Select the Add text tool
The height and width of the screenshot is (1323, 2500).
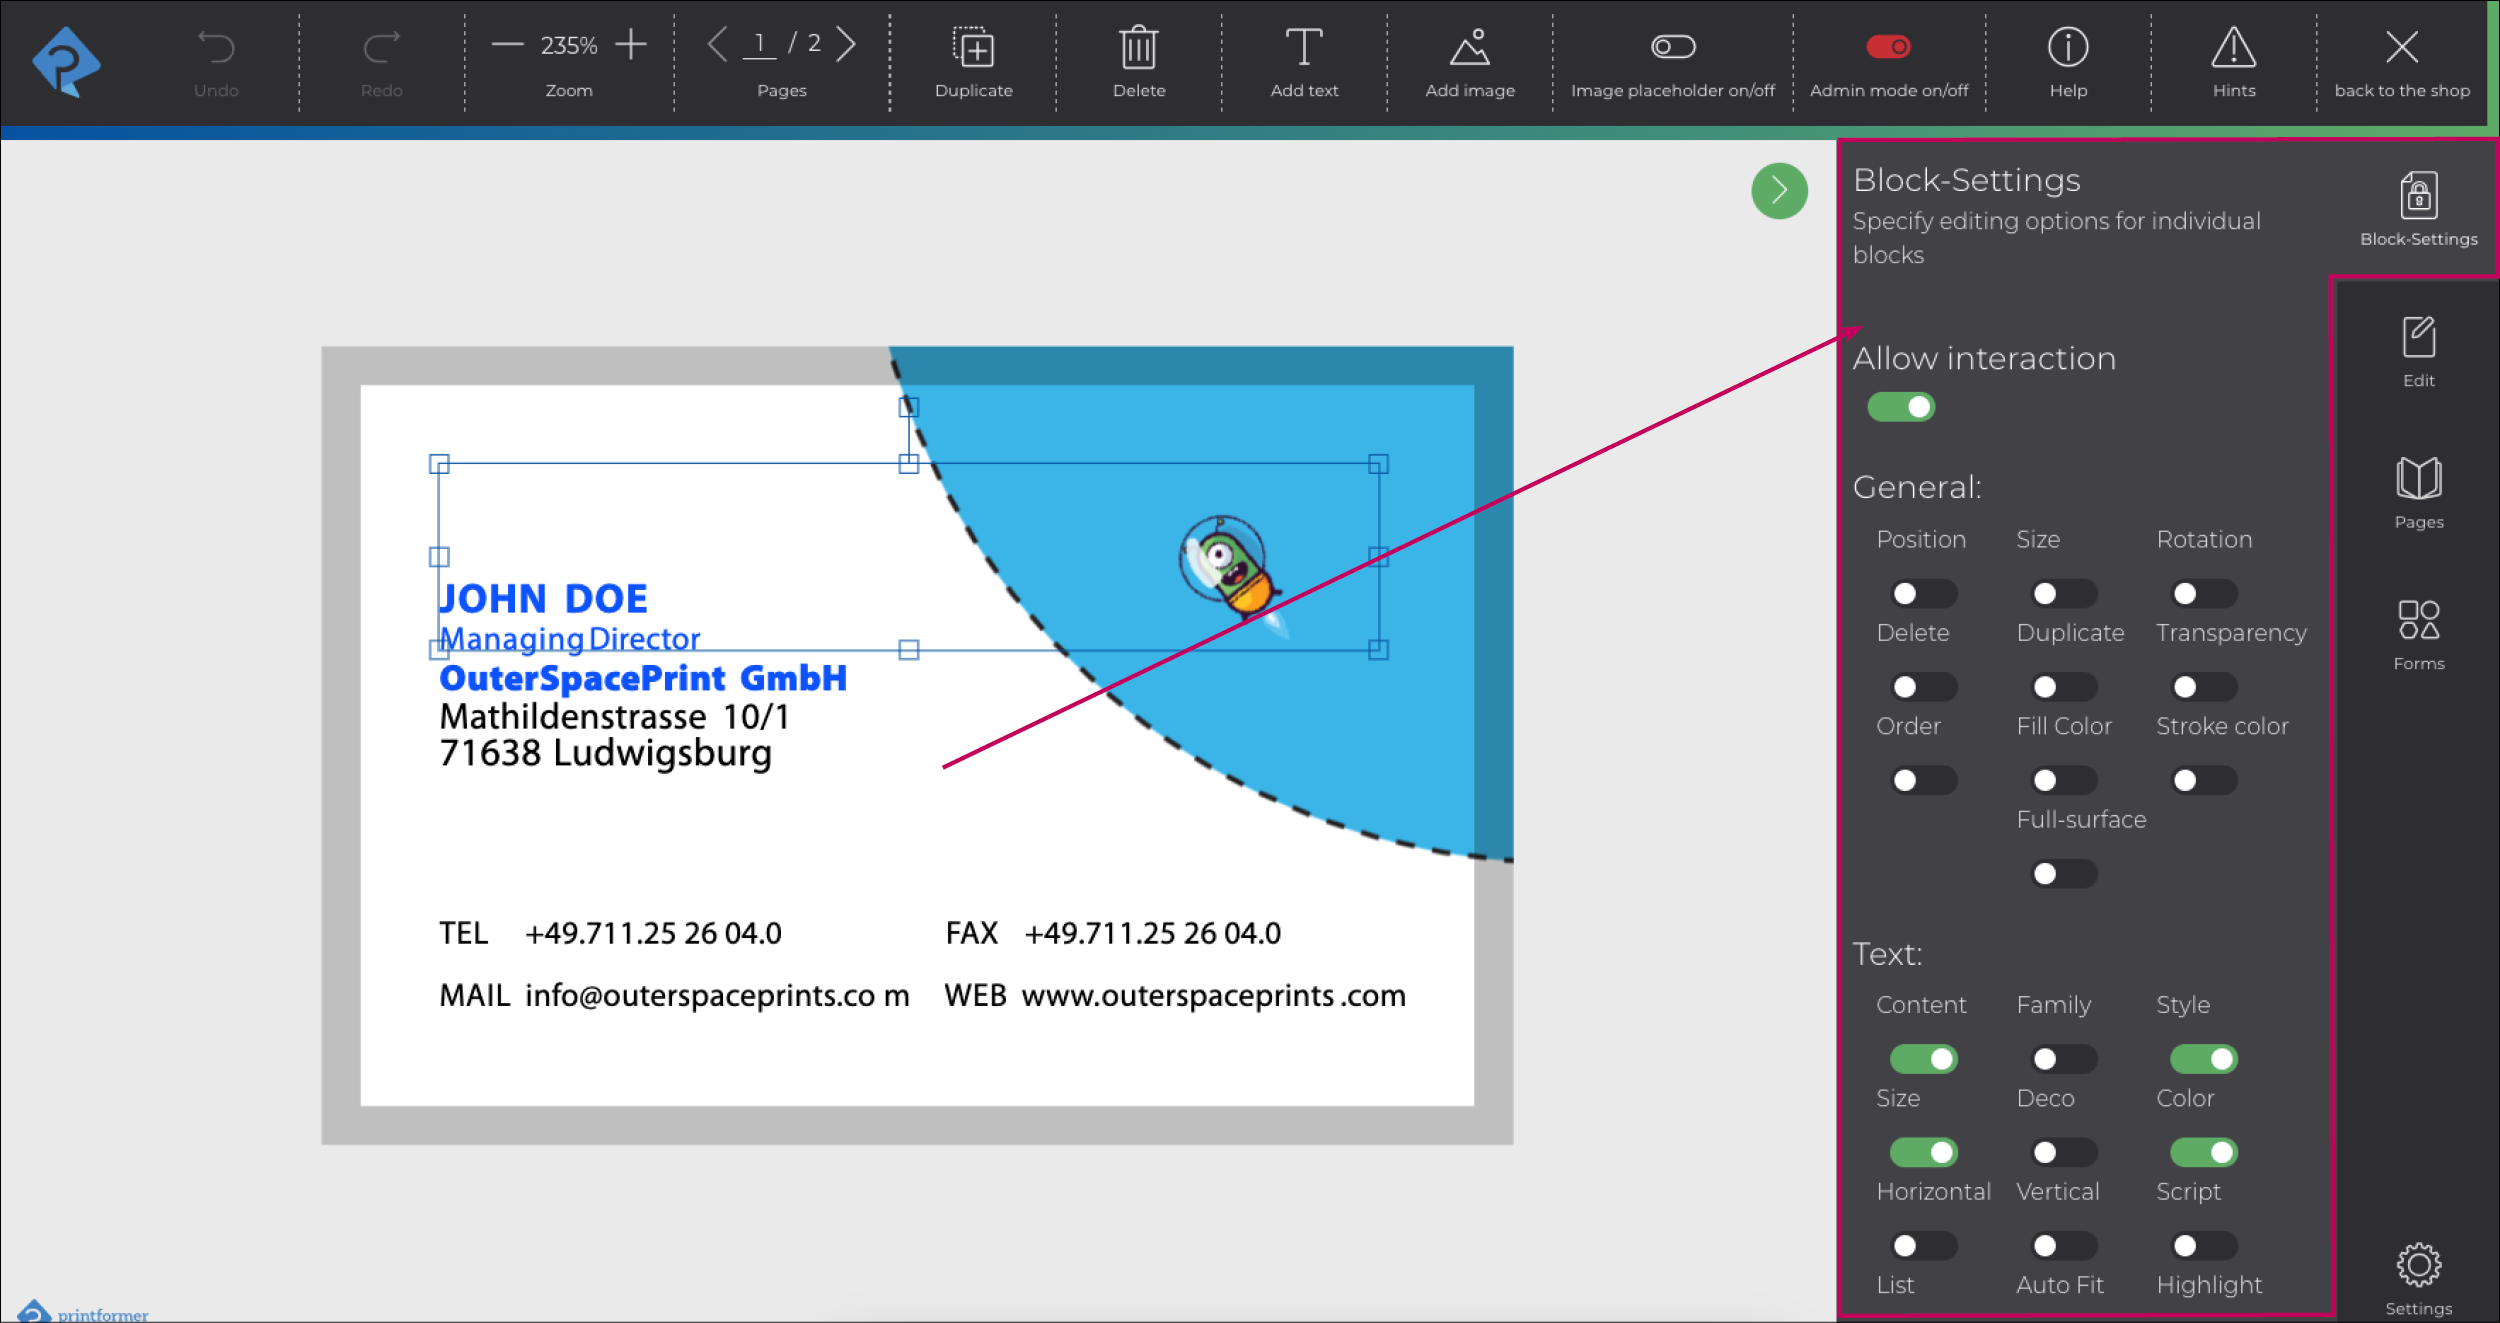tap(1303, 47)
